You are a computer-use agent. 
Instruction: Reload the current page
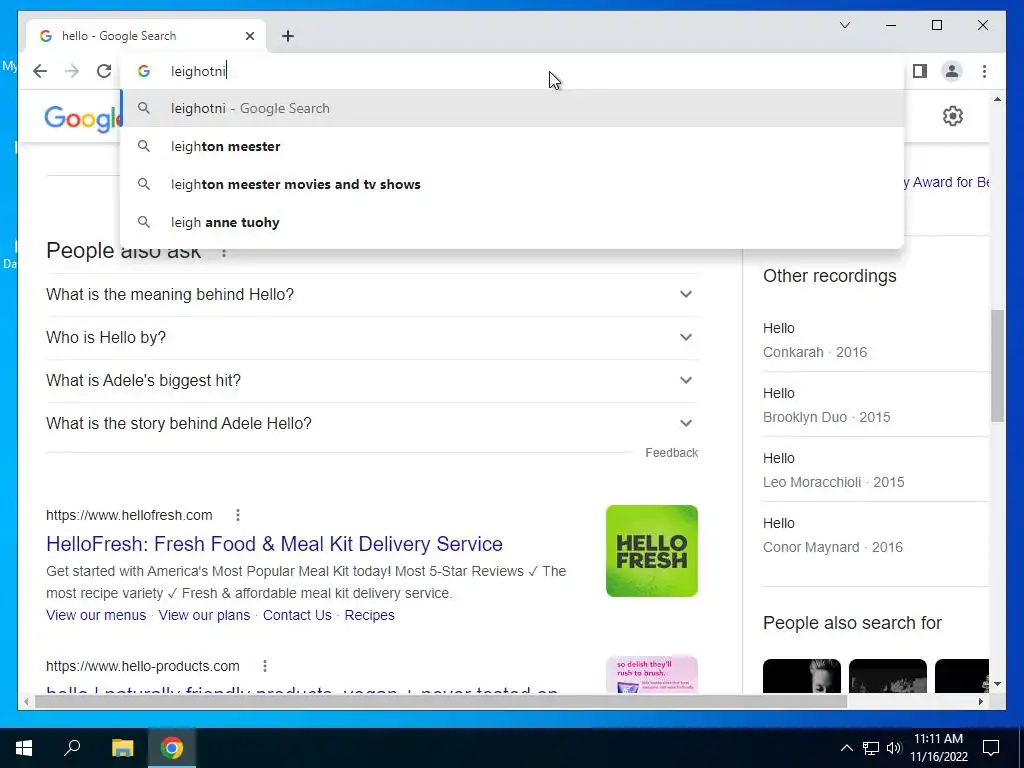point(104,71)
